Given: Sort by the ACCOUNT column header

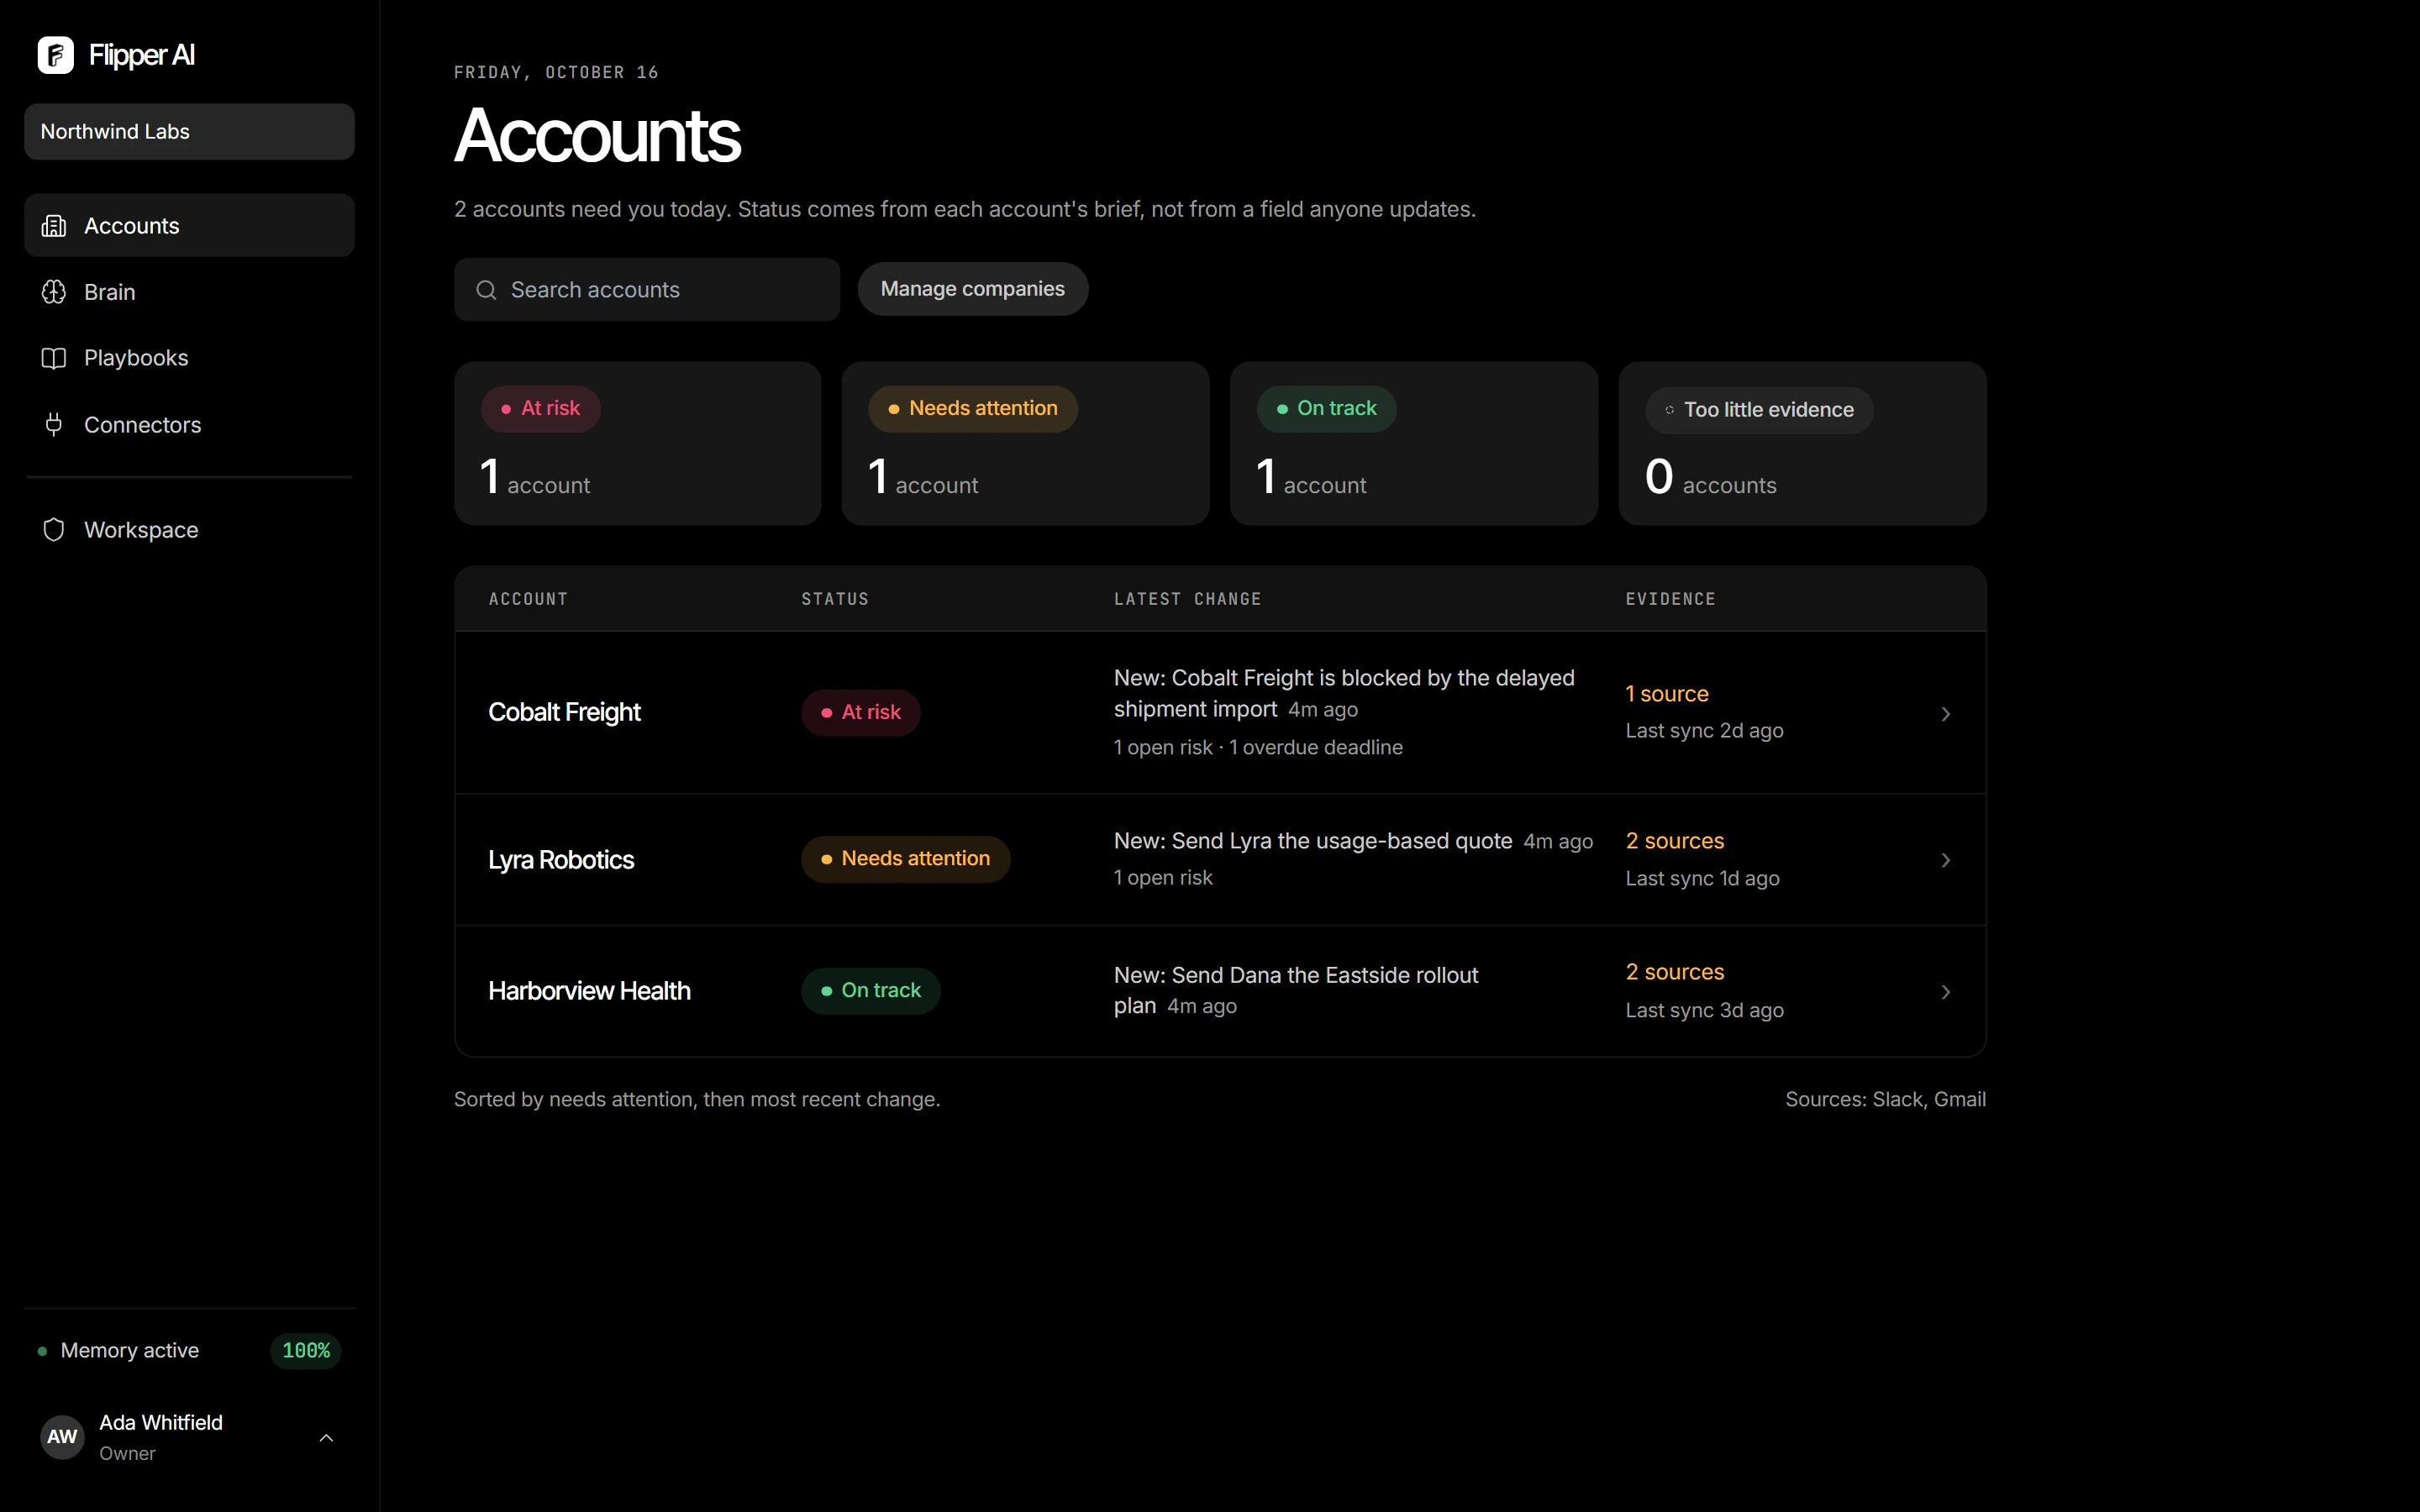Looking at the screenshot, I should (x=528, y=599).
